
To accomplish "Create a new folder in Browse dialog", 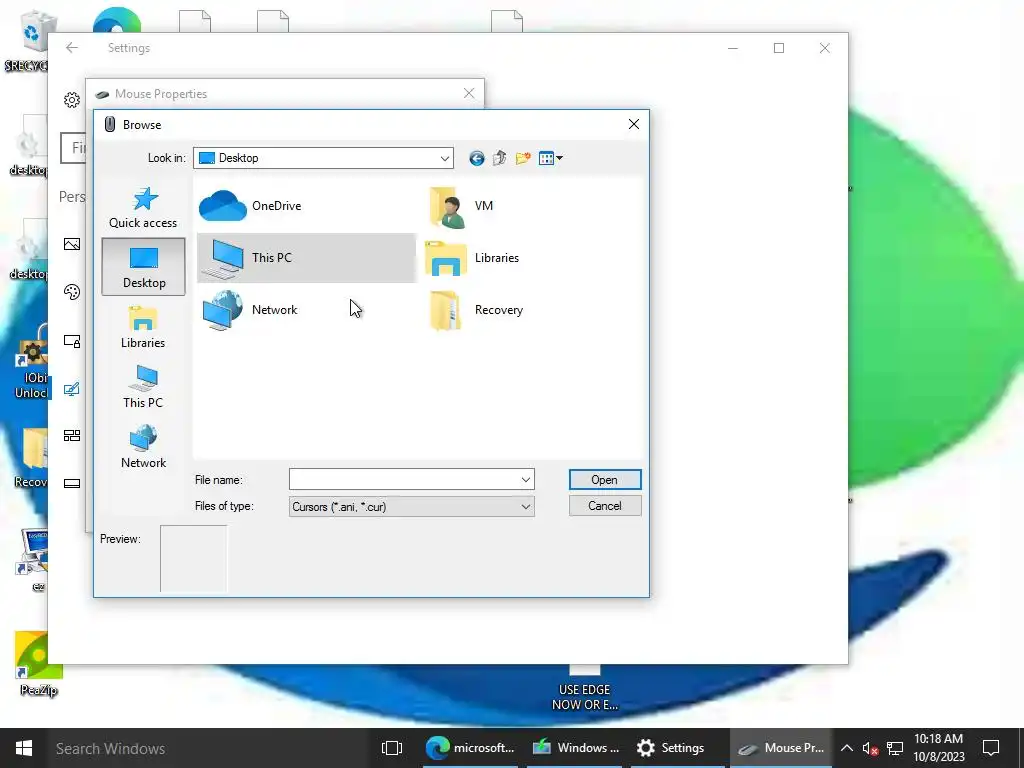I will coord(522,158).
